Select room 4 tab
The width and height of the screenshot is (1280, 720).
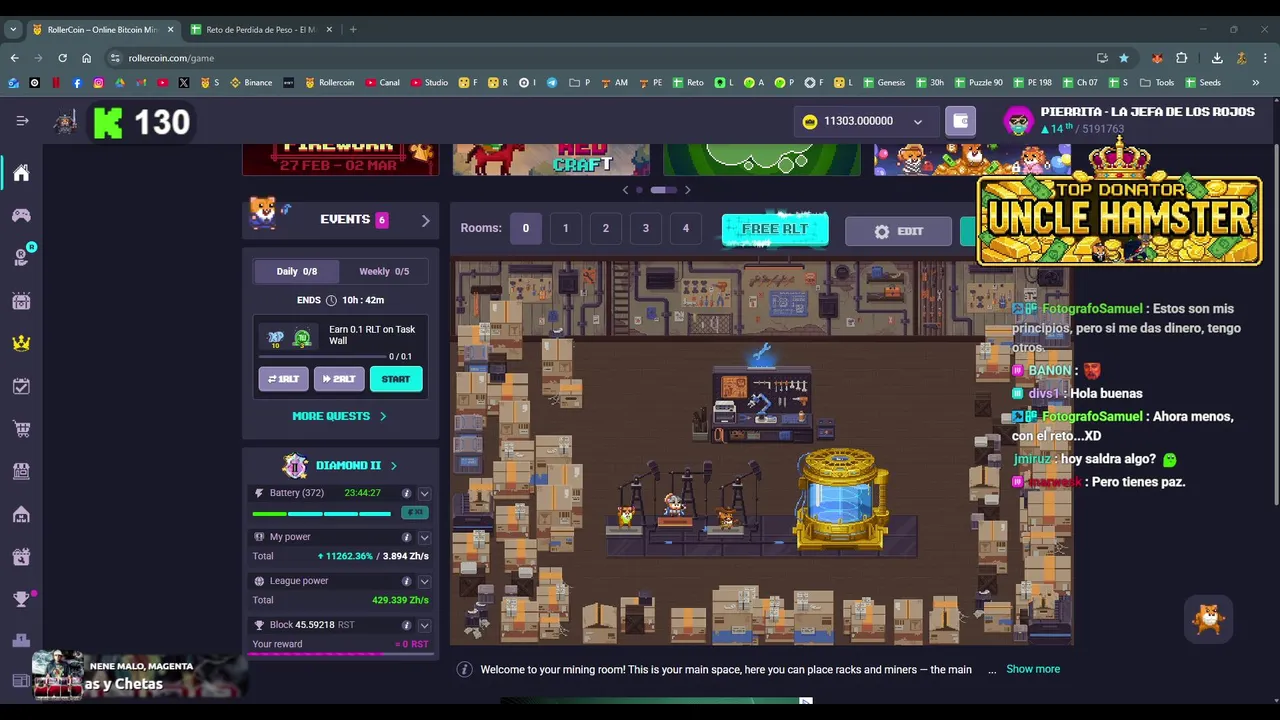(686, 229)
